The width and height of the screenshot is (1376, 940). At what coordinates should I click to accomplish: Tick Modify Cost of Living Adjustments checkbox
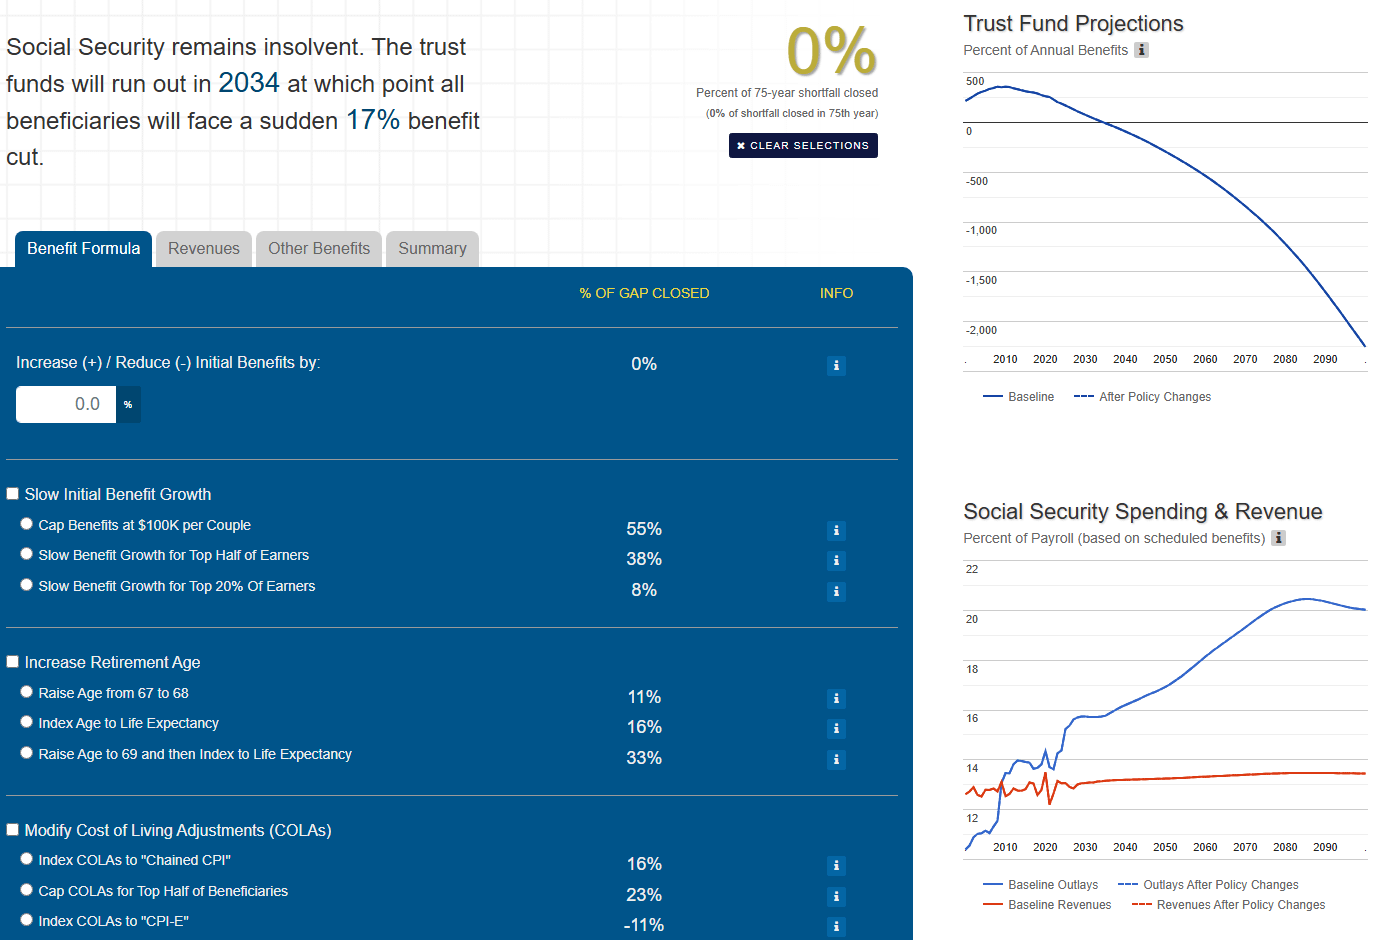[13, 830]
